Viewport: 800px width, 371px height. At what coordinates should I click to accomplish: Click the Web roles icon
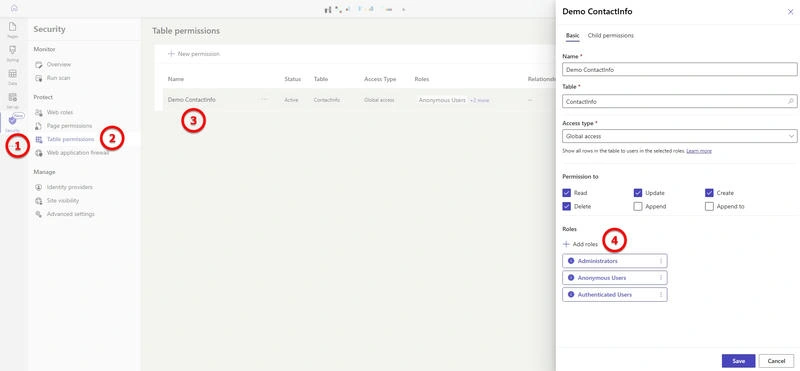tap(38, 112)
